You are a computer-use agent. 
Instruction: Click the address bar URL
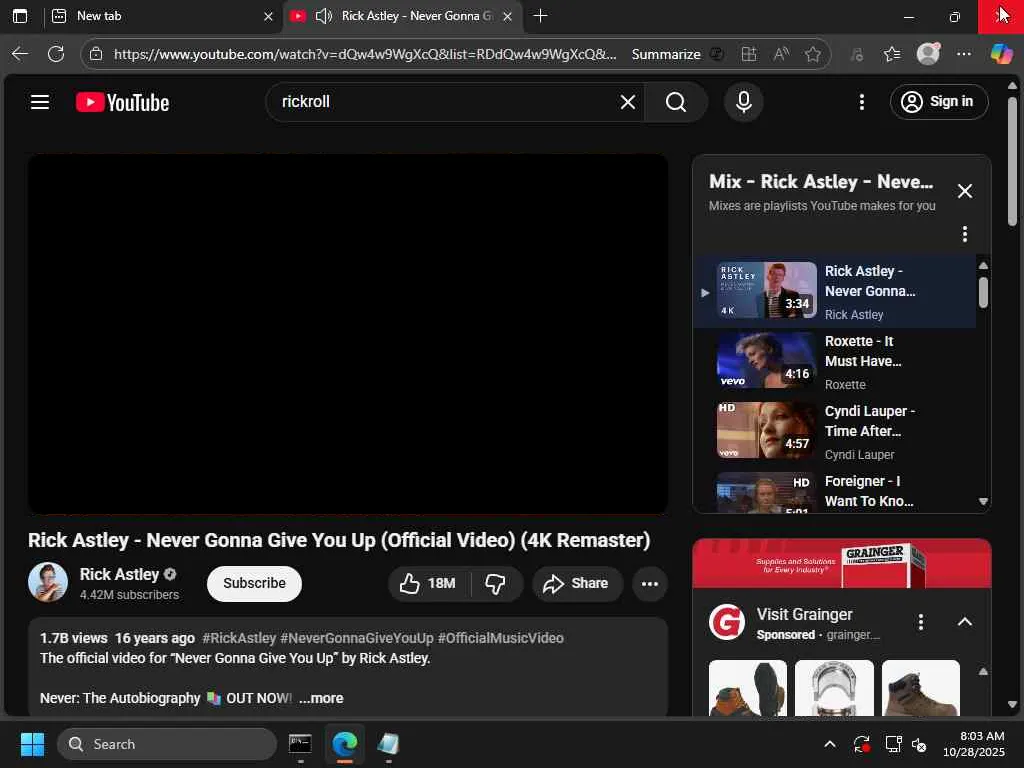coord(364,54)
